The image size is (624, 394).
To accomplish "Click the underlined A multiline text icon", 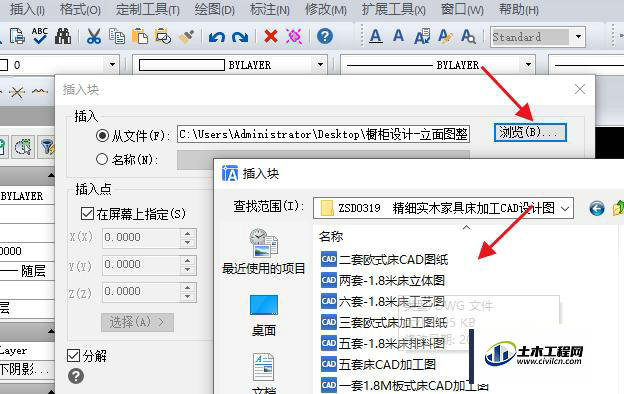I will [376, 36].
